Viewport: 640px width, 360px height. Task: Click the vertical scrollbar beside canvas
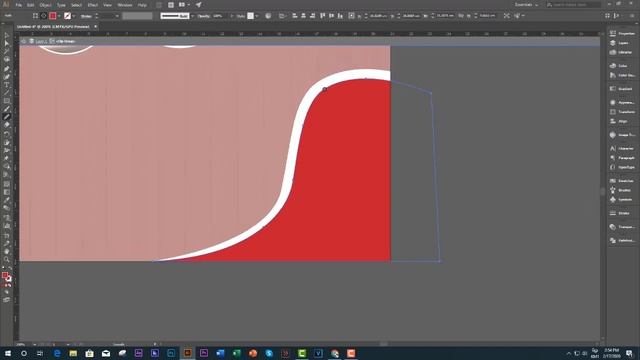coord(602,192)
